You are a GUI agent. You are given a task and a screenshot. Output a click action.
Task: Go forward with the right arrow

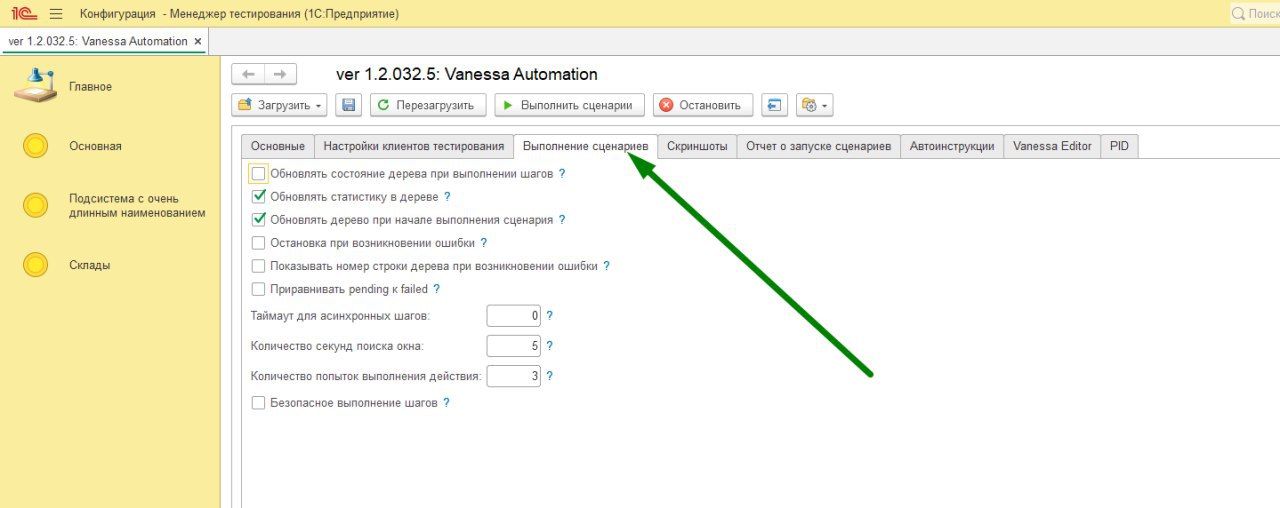280,74
